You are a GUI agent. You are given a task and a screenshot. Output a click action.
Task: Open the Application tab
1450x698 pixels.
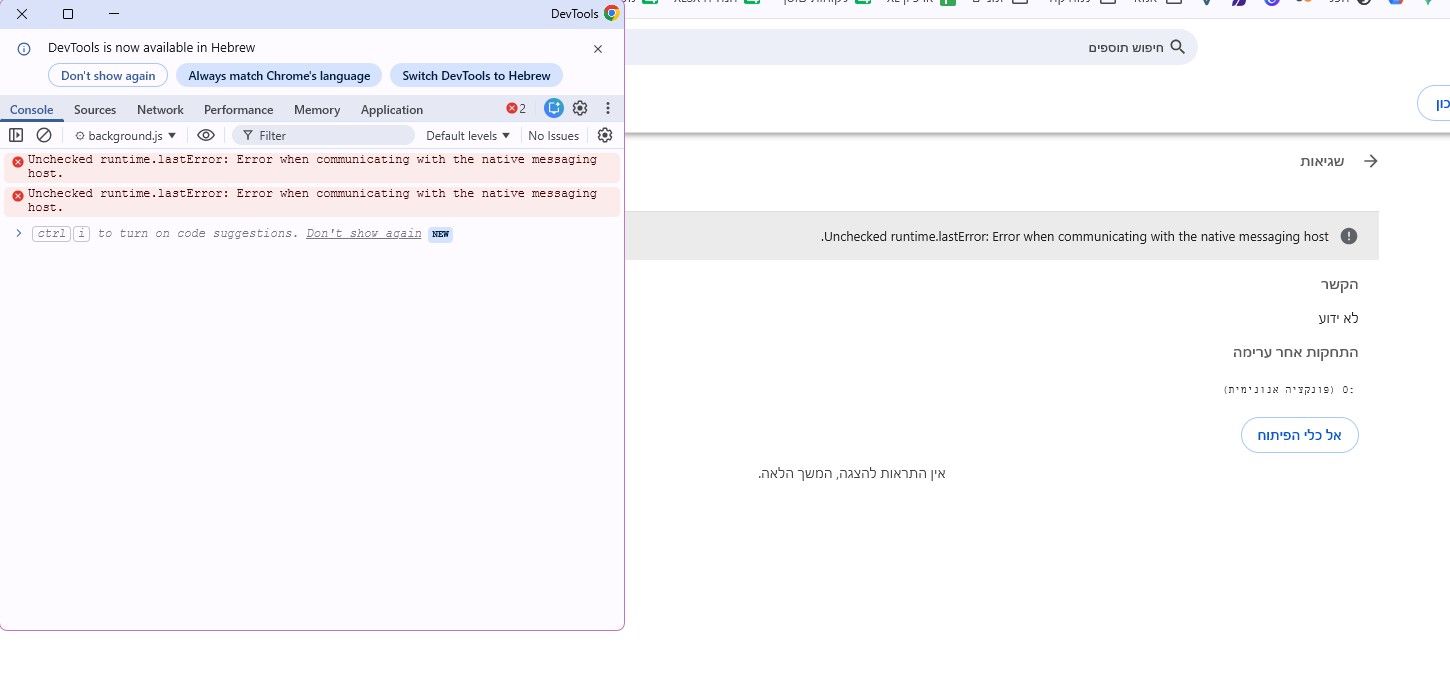click(392, 110)
